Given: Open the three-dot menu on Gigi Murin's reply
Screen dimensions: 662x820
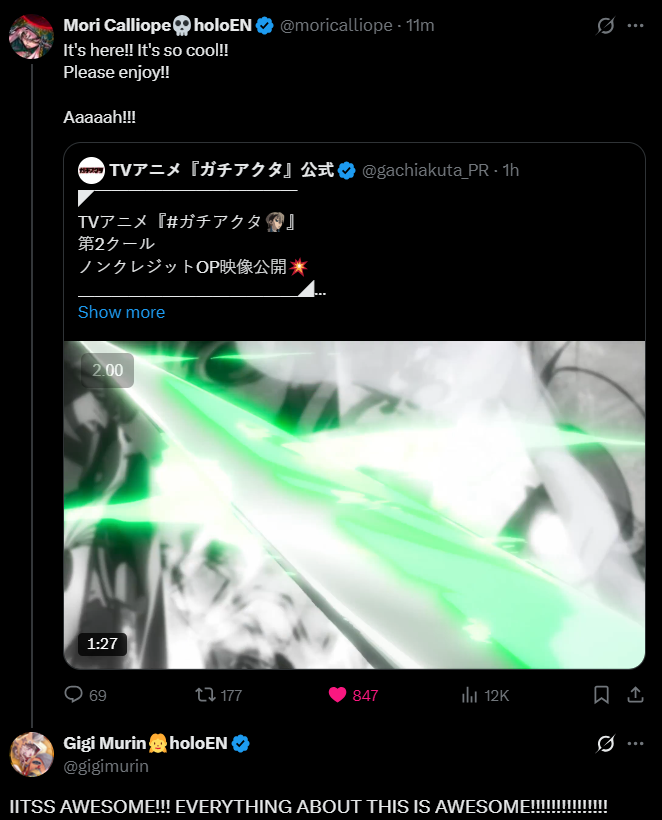Looking at the screenshot, I should point(635,744).
